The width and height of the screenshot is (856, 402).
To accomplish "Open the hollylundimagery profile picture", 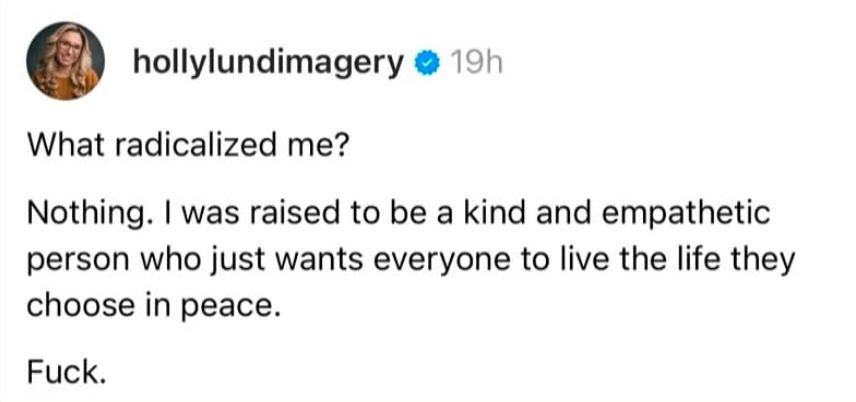I will click(x=66, y=61).
